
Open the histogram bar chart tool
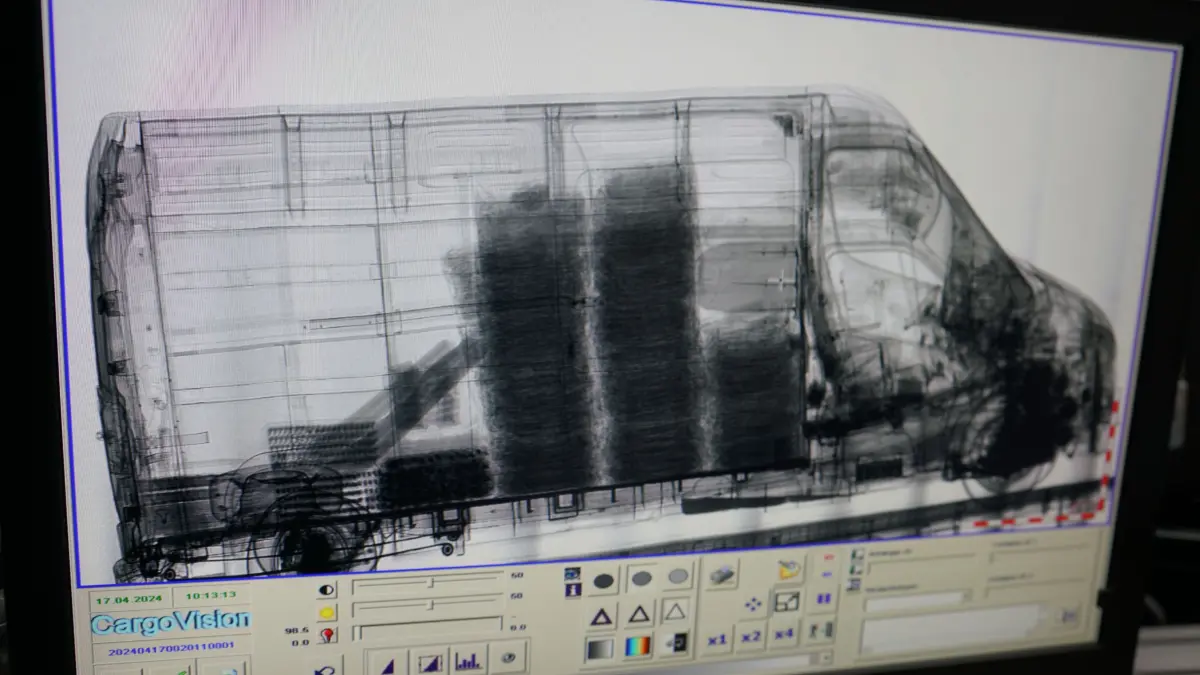coord(468,660)
